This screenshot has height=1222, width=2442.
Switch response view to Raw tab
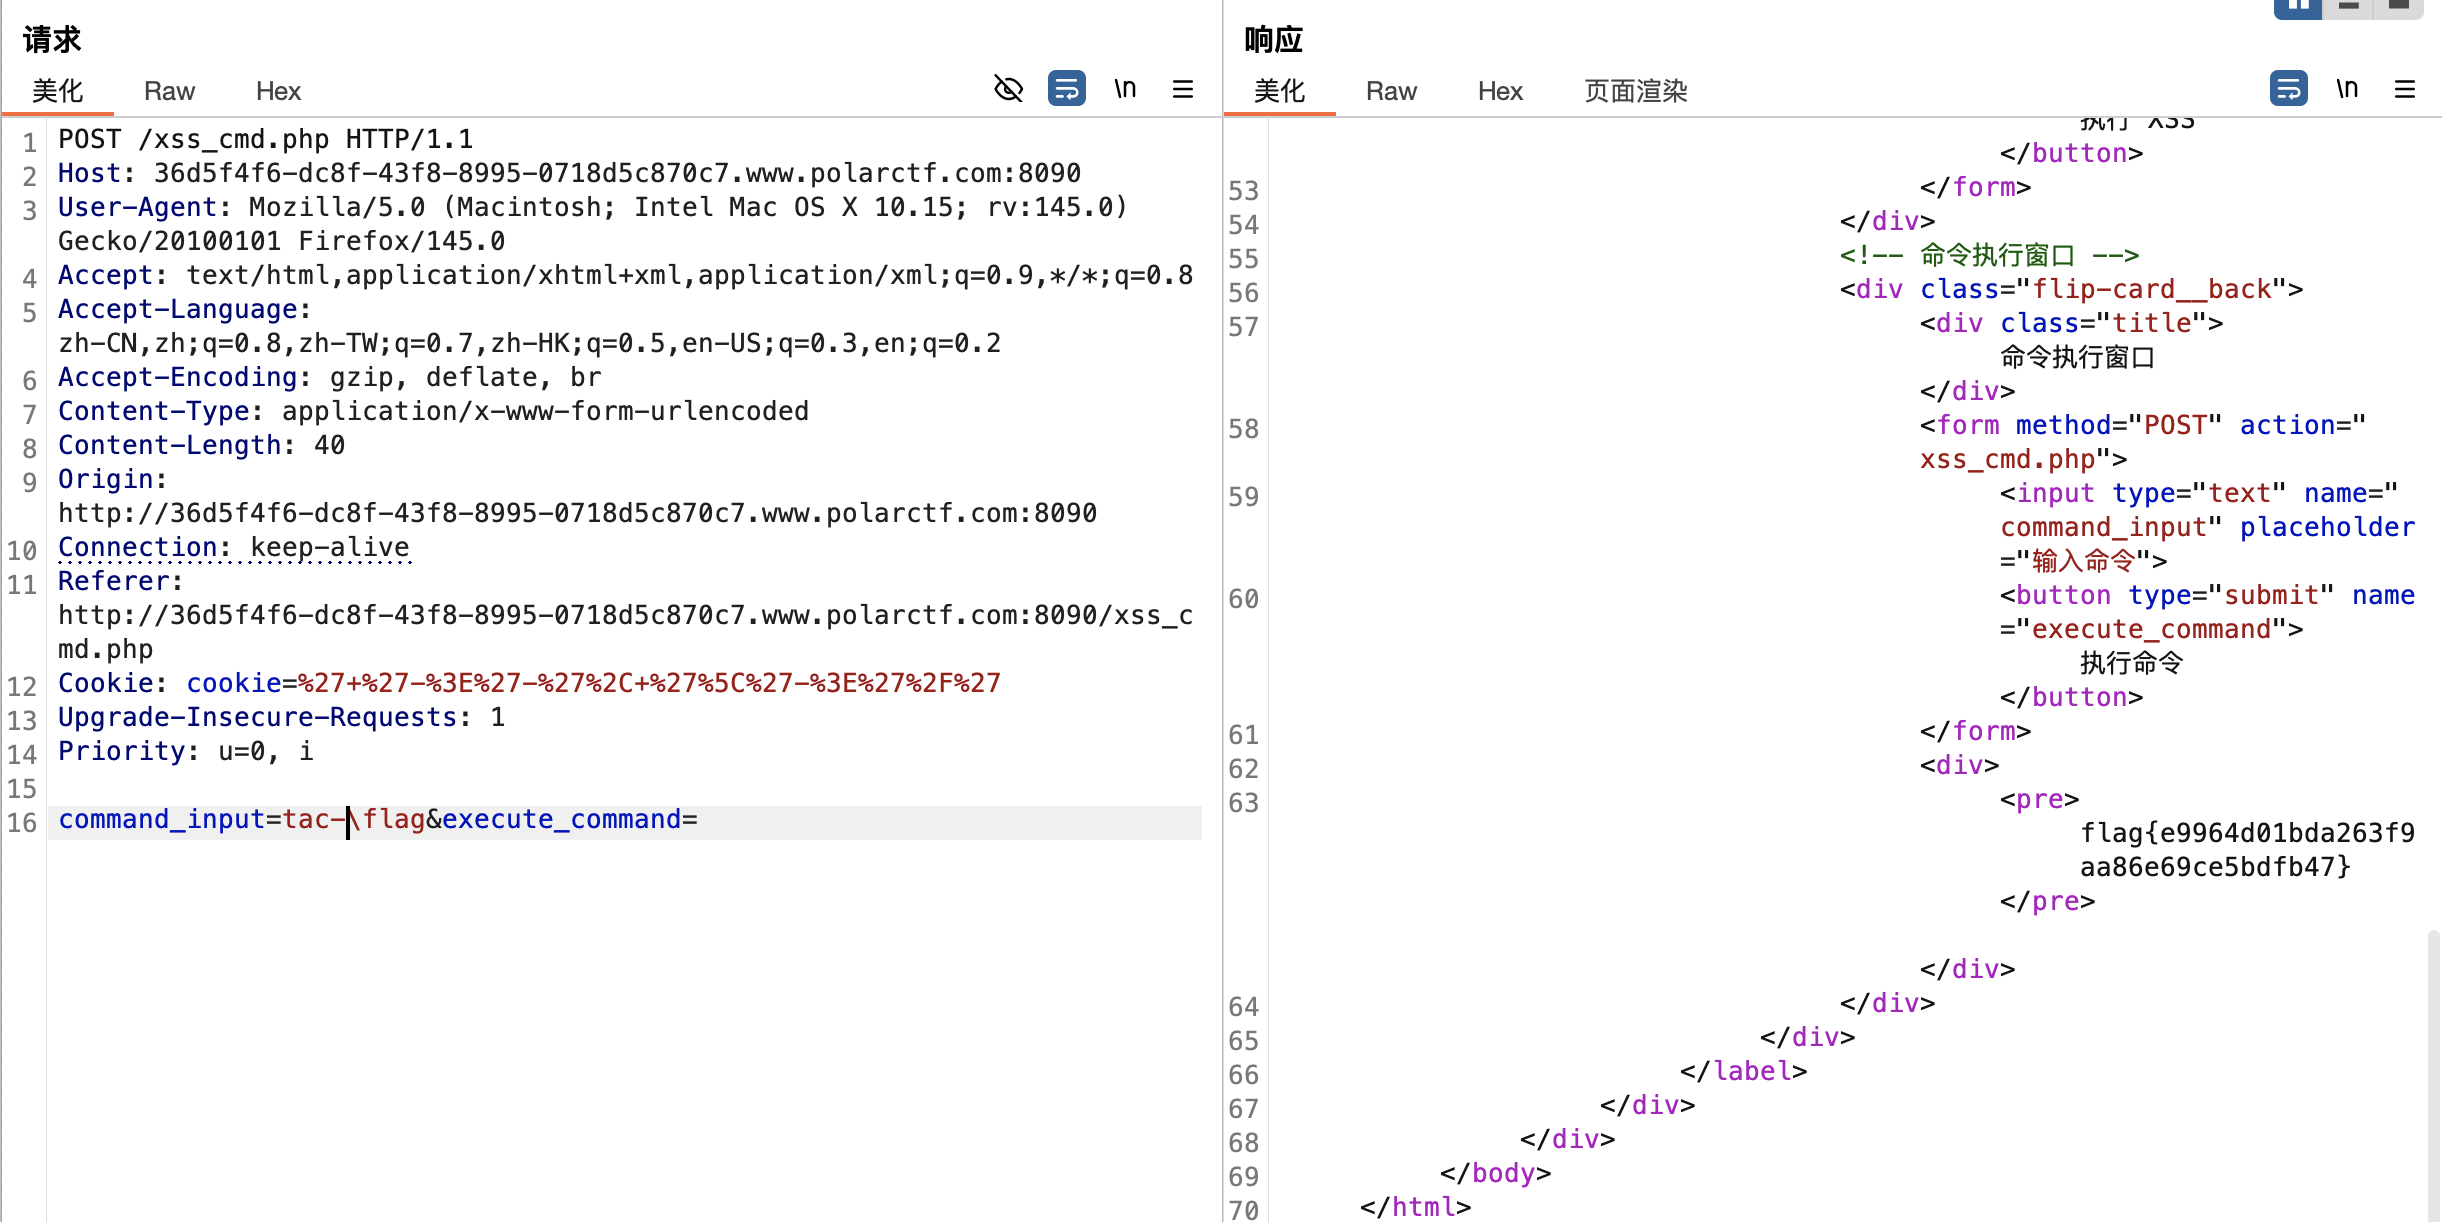point(1391,91)
